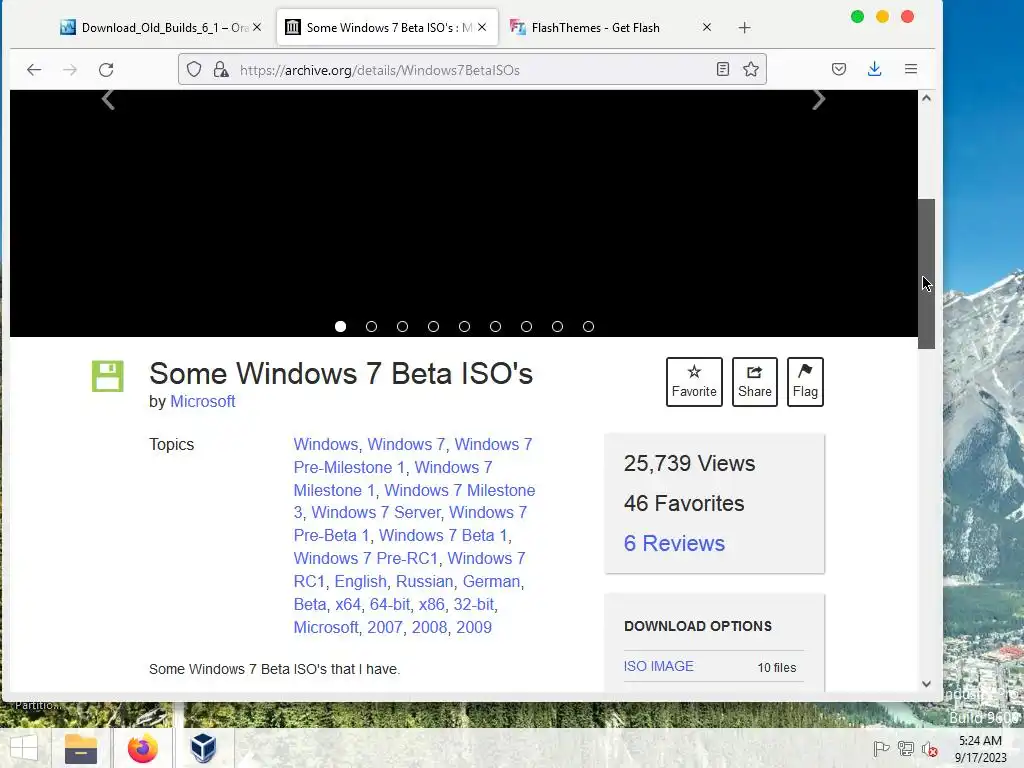Click the address bar URL field

[472, 70]
